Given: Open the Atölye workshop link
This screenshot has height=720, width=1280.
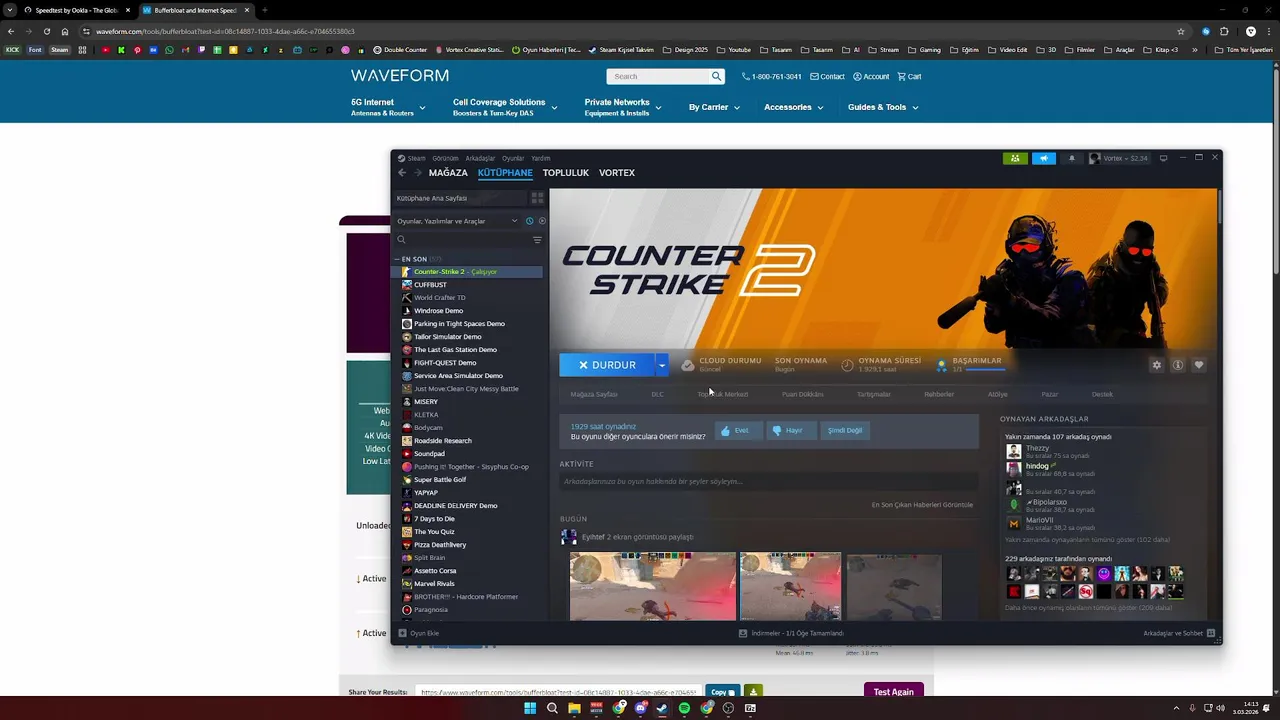Looking at the screenshot, I should point(998,394).
